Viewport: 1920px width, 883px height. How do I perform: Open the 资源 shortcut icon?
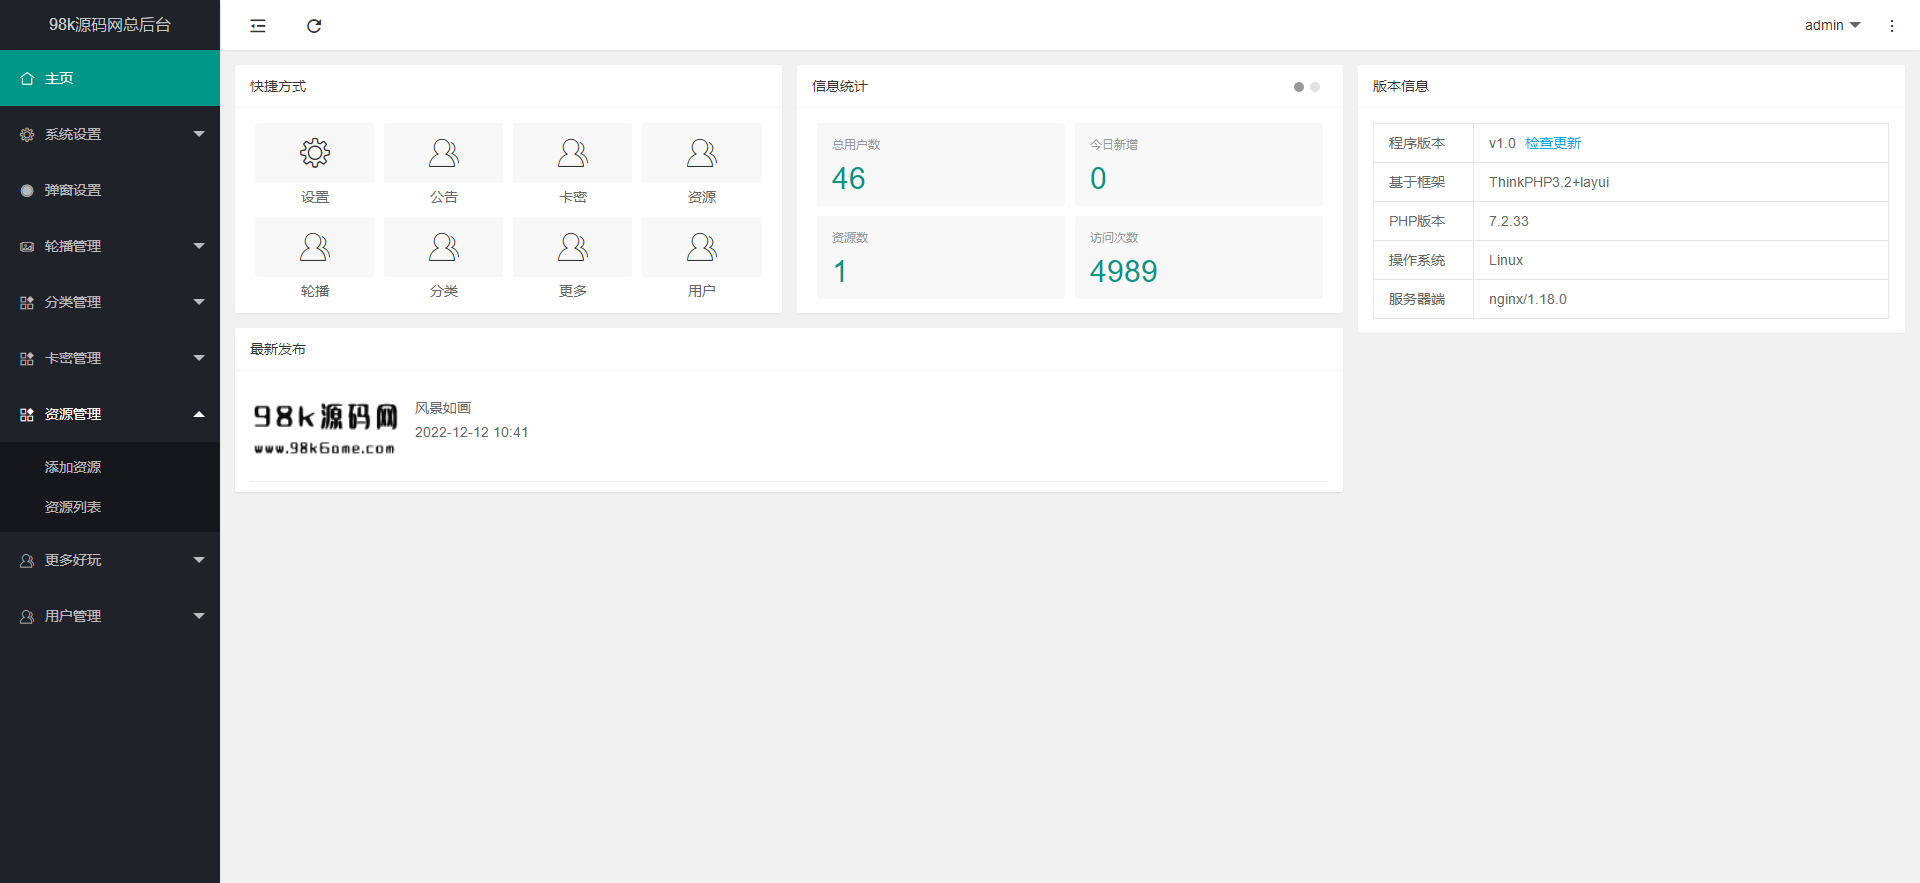[702, 153]
